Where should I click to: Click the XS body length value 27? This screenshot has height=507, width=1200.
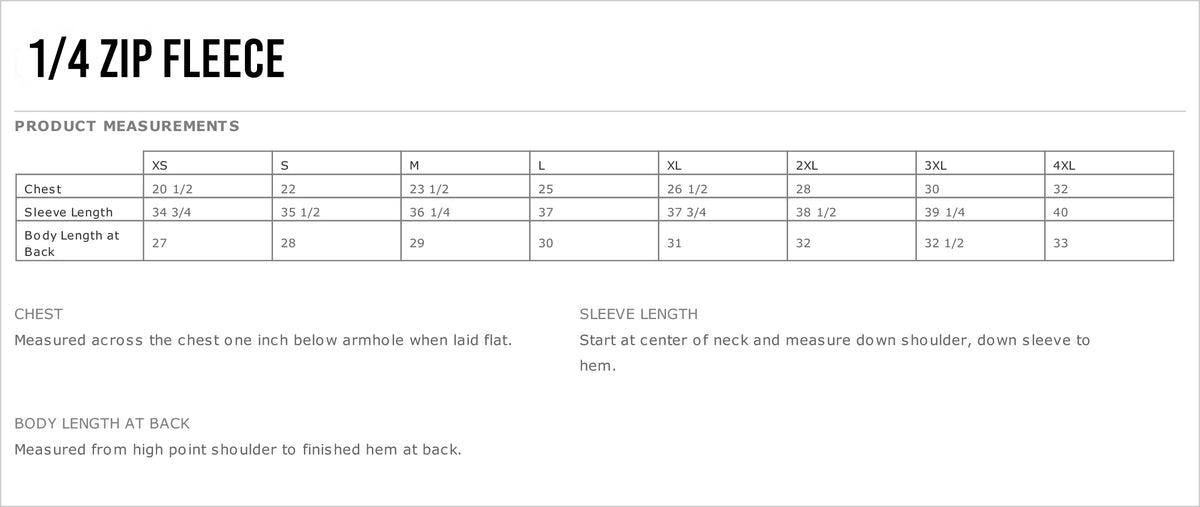tap(160, 243)
